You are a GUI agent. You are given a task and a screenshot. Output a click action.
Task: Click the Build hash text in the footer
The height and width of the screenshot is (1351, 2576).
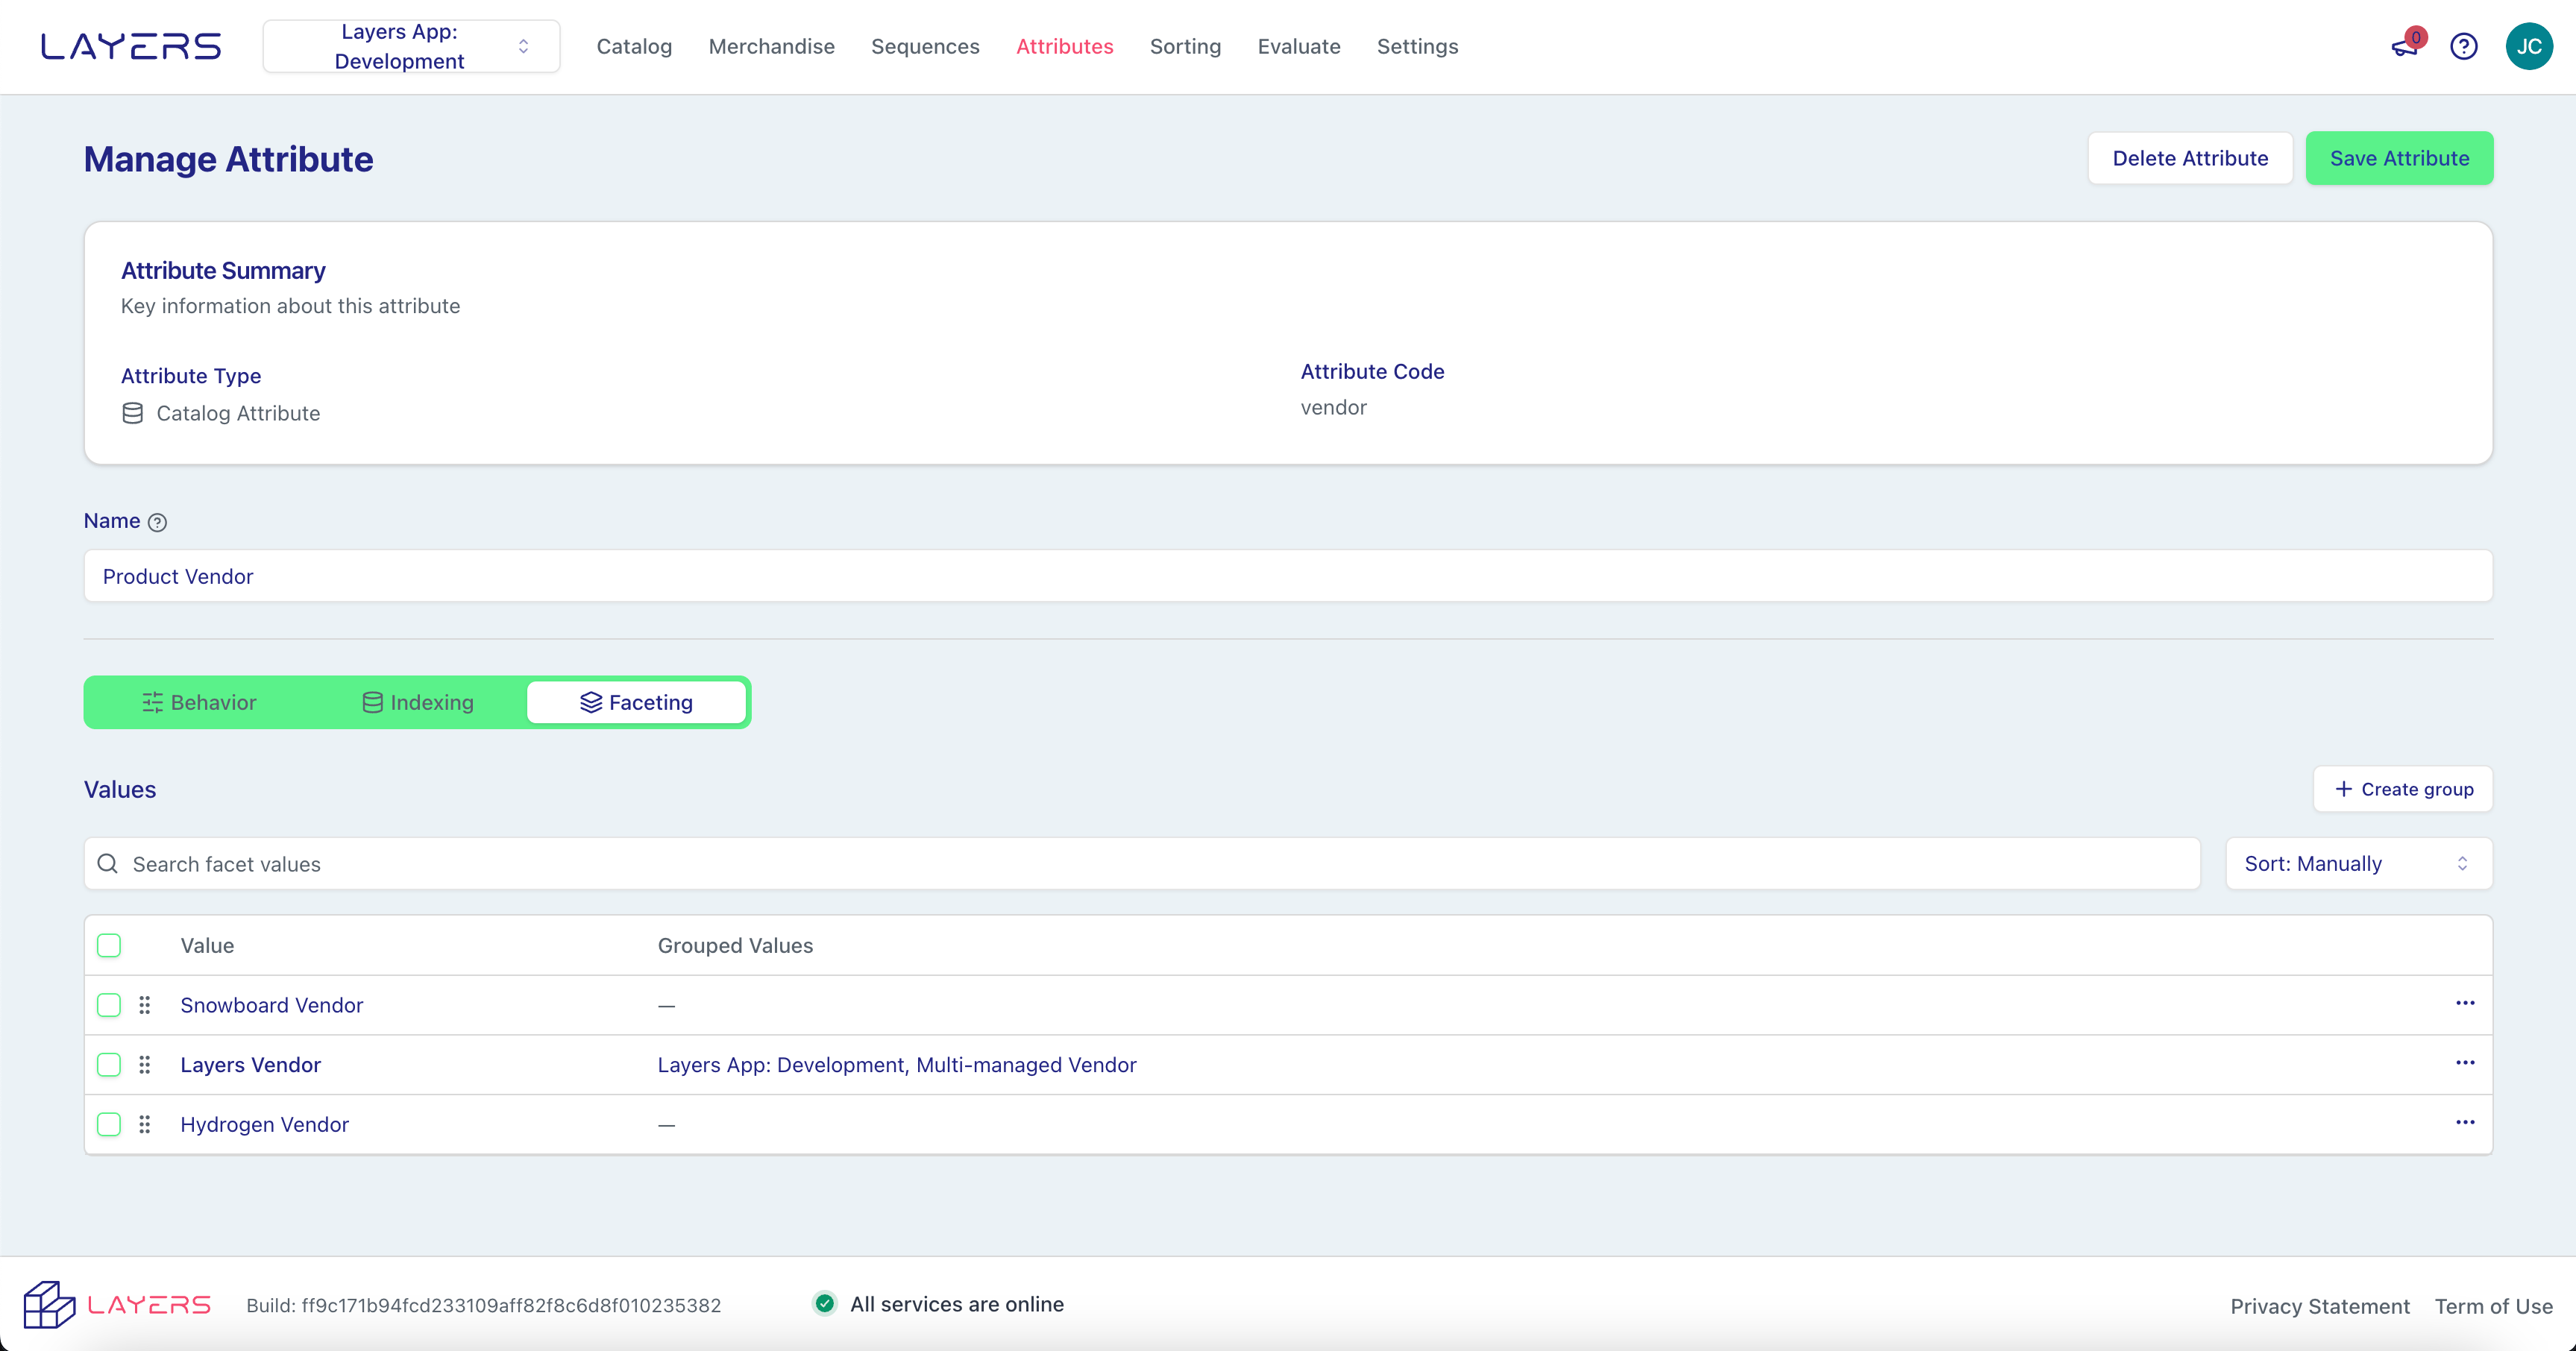pyautogui.click(x=483, y=1305)
